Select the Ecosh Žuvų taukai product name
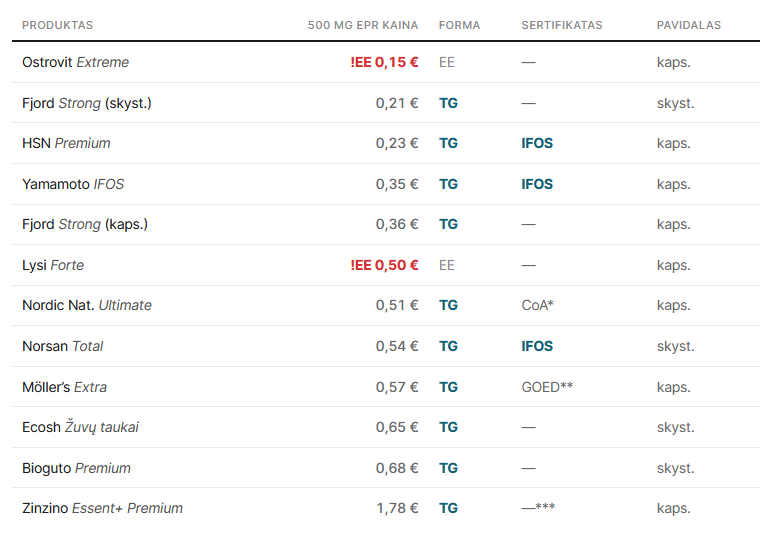 coord(80,427)
